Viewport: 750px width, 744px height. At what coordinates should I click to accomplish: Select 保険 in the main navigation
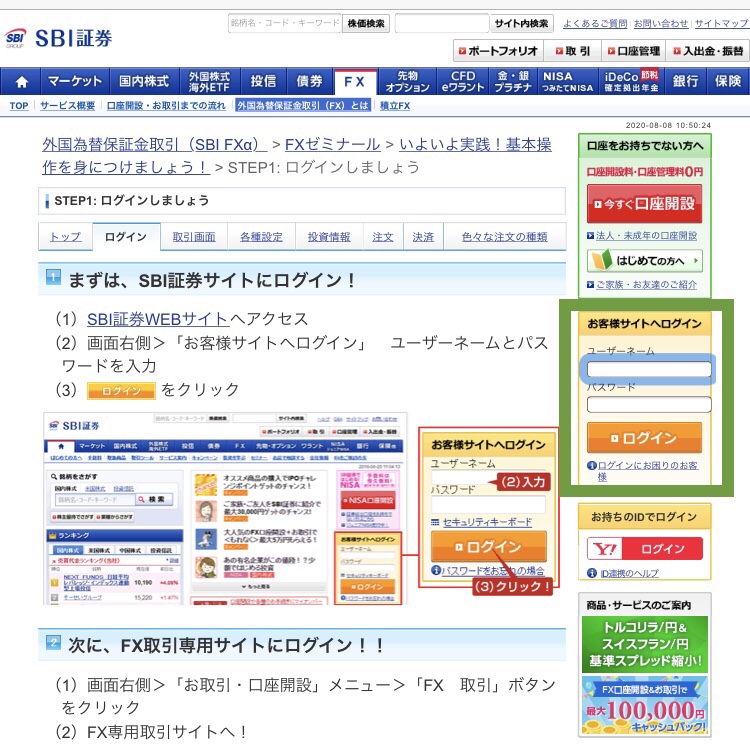tap(728, 82)
